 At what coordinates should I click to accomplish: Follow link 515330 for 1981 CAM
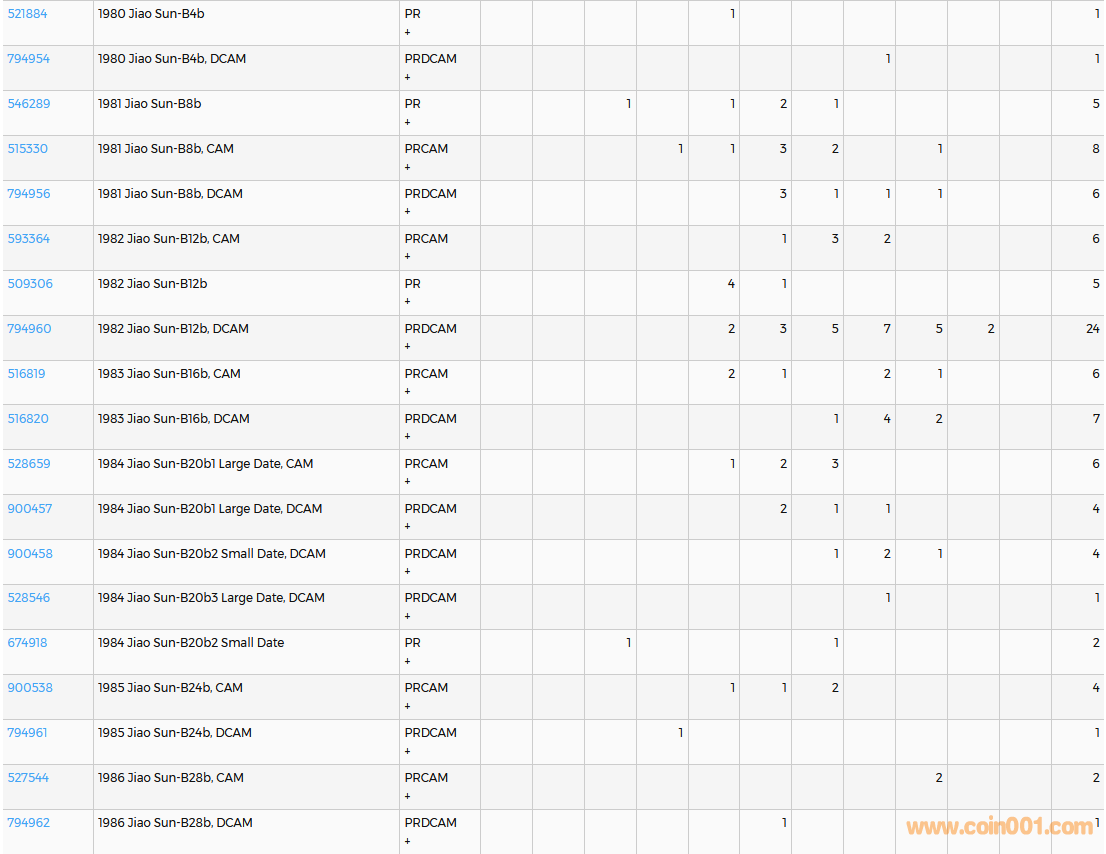[x=27, y=149]
